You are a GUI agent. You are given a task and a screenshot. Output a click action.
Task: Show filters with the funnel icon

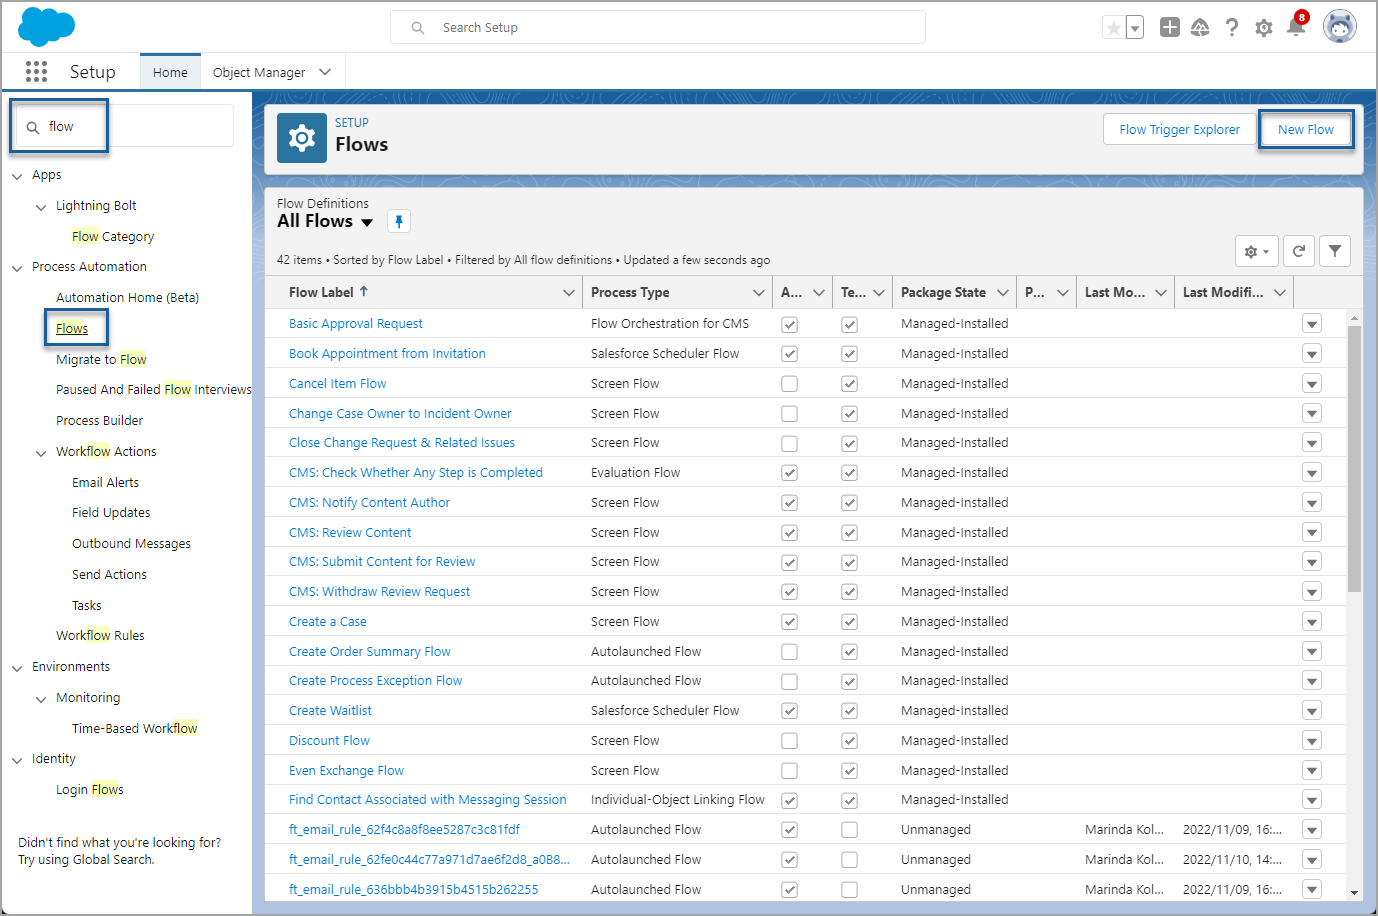click(x=1335, y=251)
